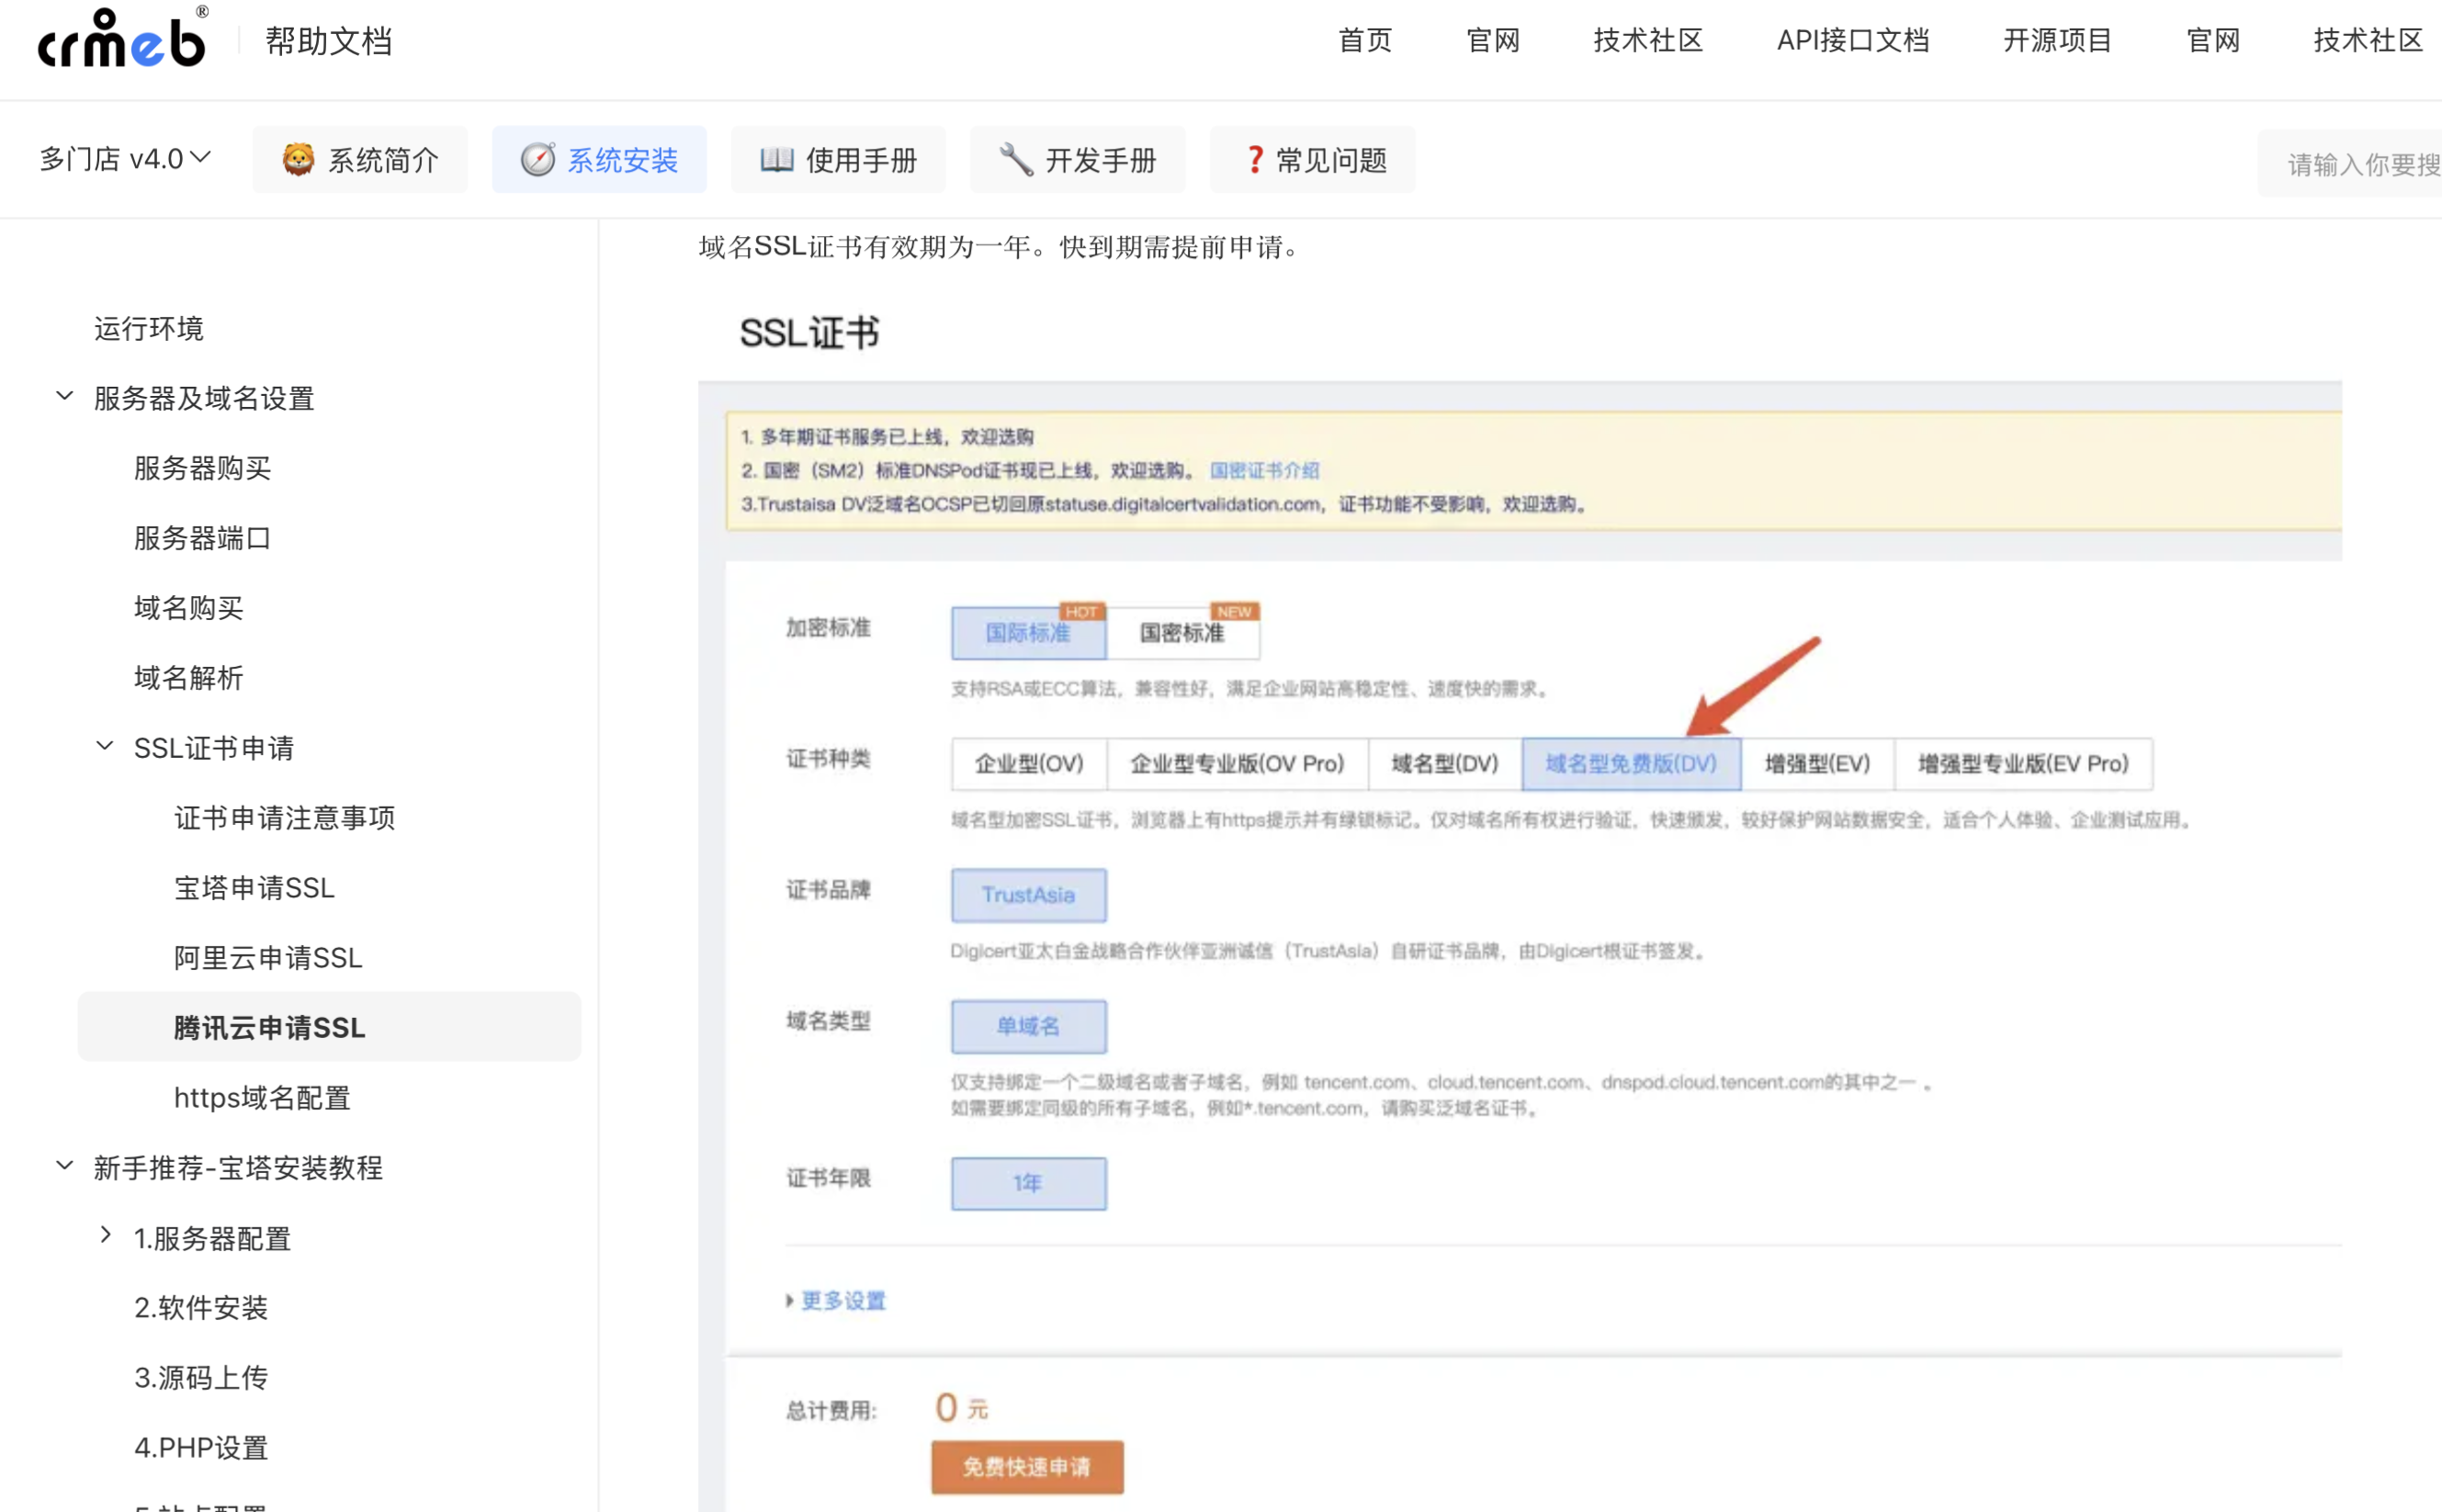
Task: Open API接口文档 in top navigation
Action: 1852,41
